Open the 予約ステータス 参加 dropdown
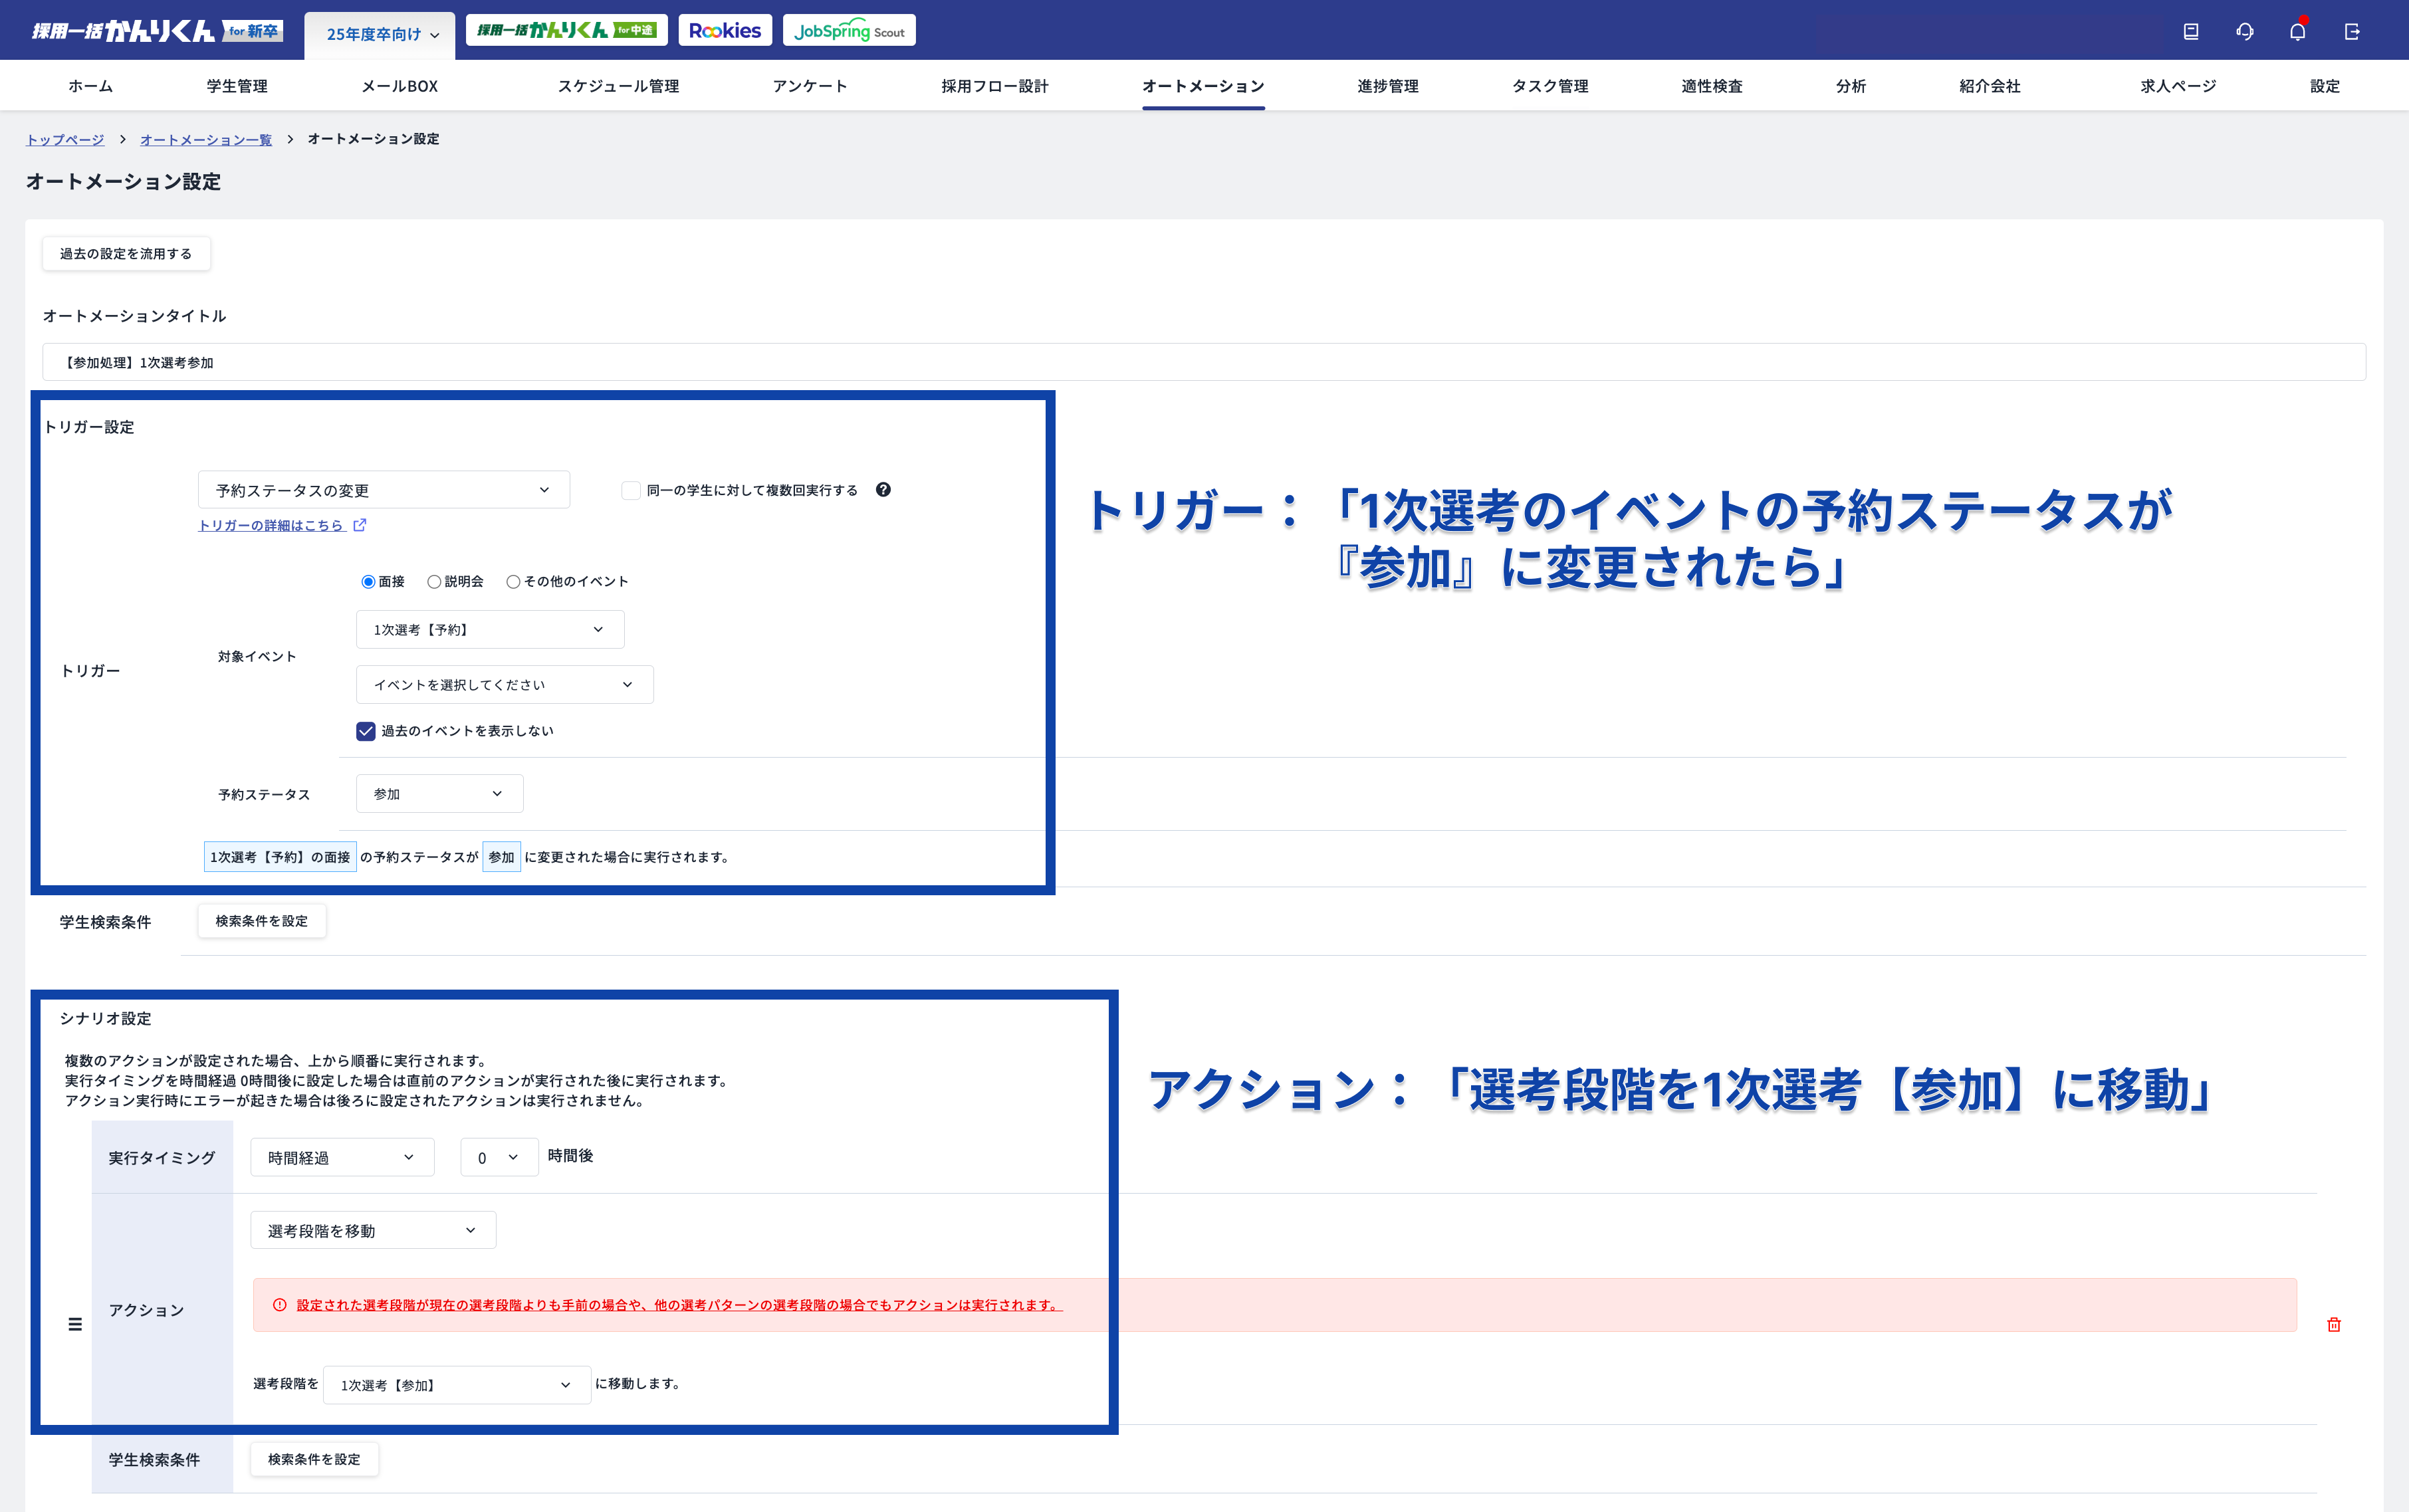Image resolution: width=2409 pixels, height=1512 pixels. 439,793
